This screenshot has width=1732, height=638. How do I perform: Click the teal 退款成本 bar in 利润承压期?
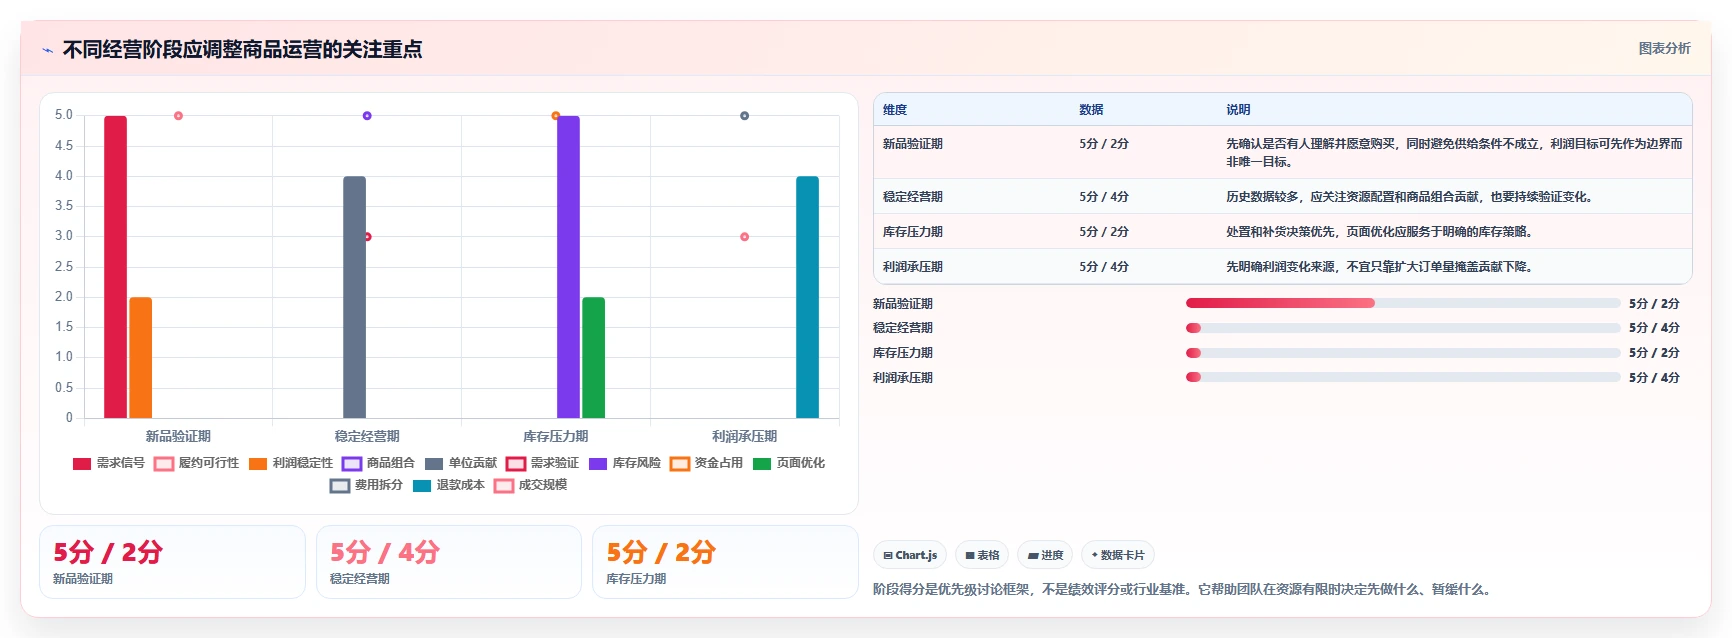(808, 297)
